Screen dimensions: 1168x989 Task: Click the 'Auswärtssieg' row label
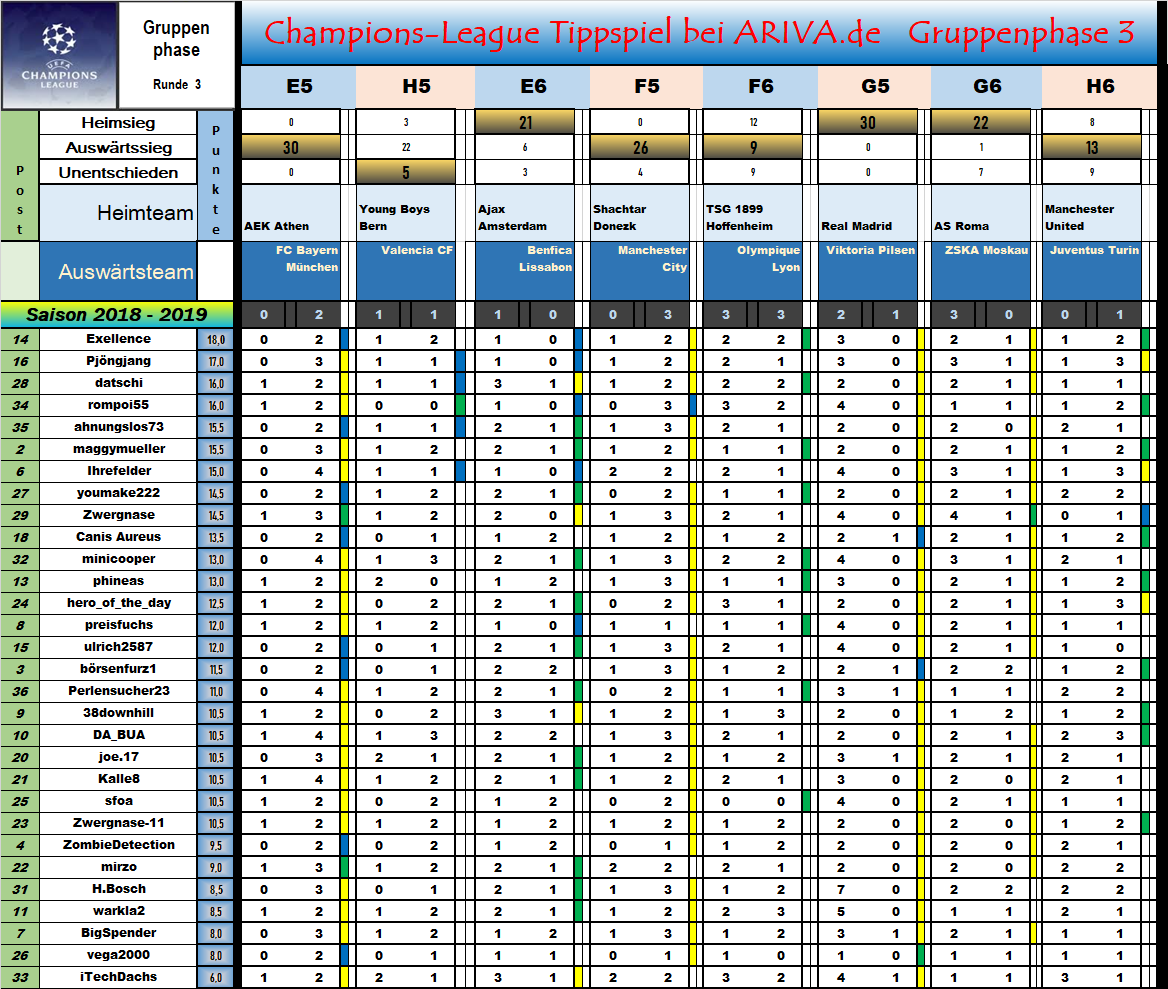(x=118, y=147)
